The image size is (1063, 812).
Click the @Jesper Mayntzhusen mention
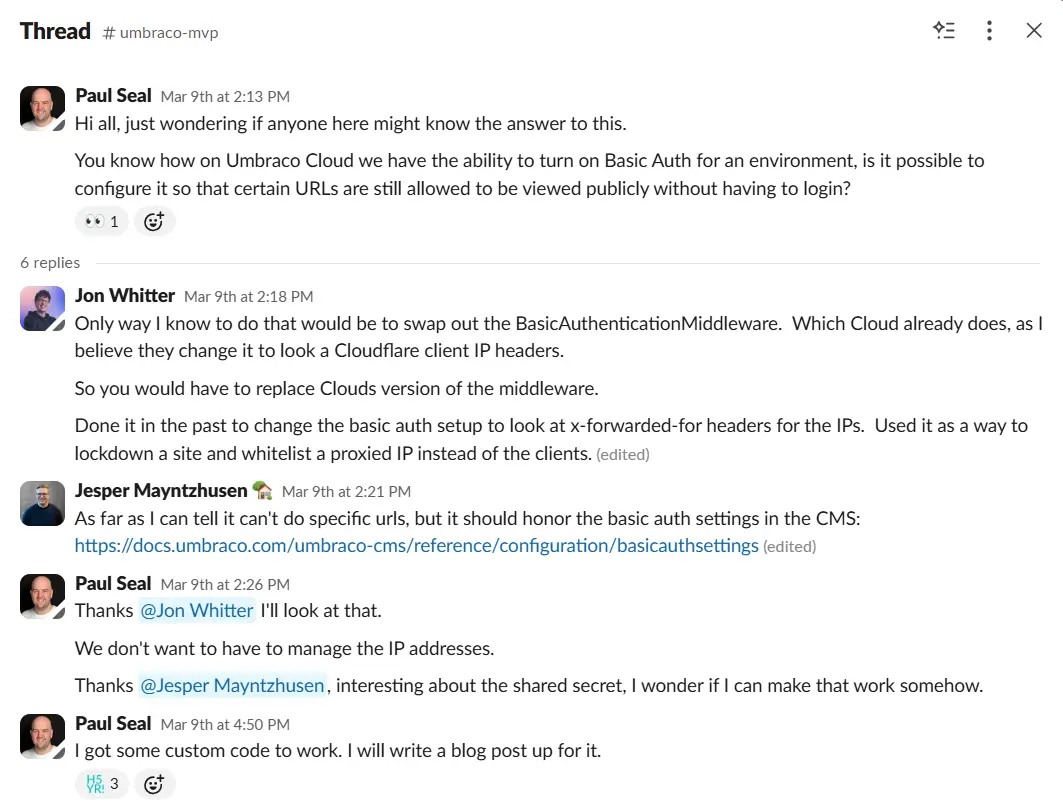point(232,686)
